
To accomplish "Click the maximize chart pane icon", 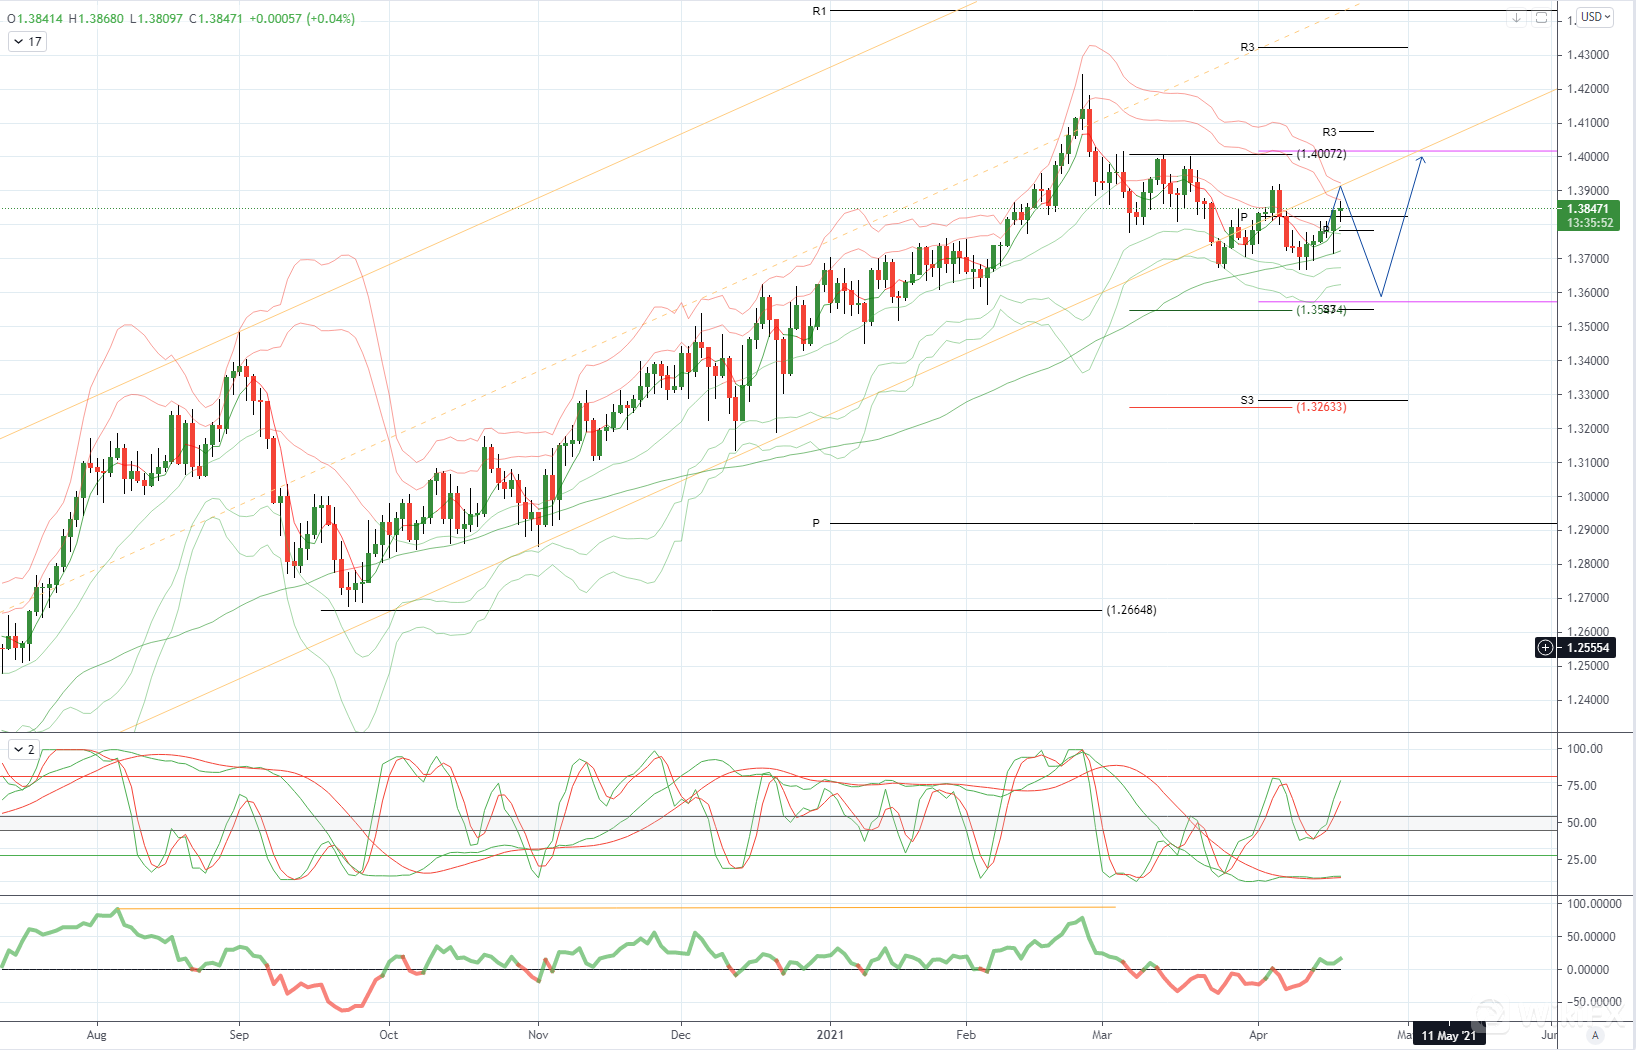I will (x=1541, y=18).
